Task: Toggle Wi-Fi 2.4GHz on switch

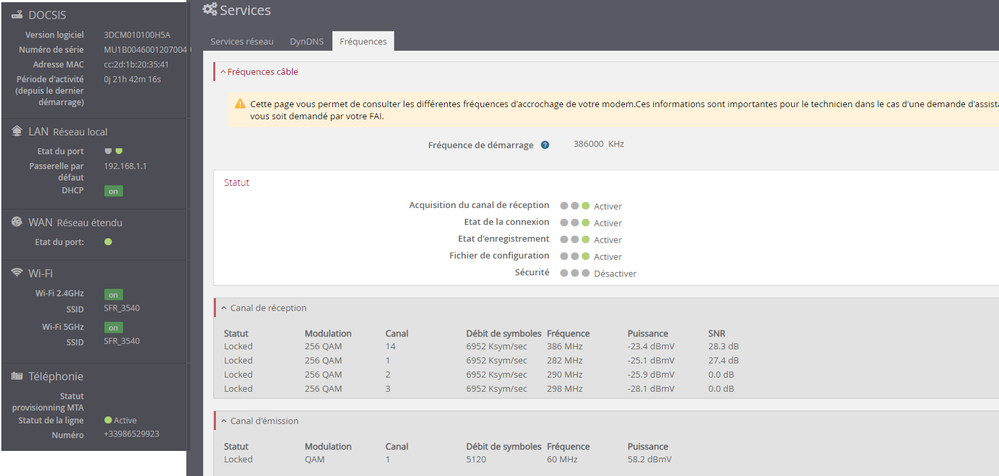Action: [x=114, y=294]
